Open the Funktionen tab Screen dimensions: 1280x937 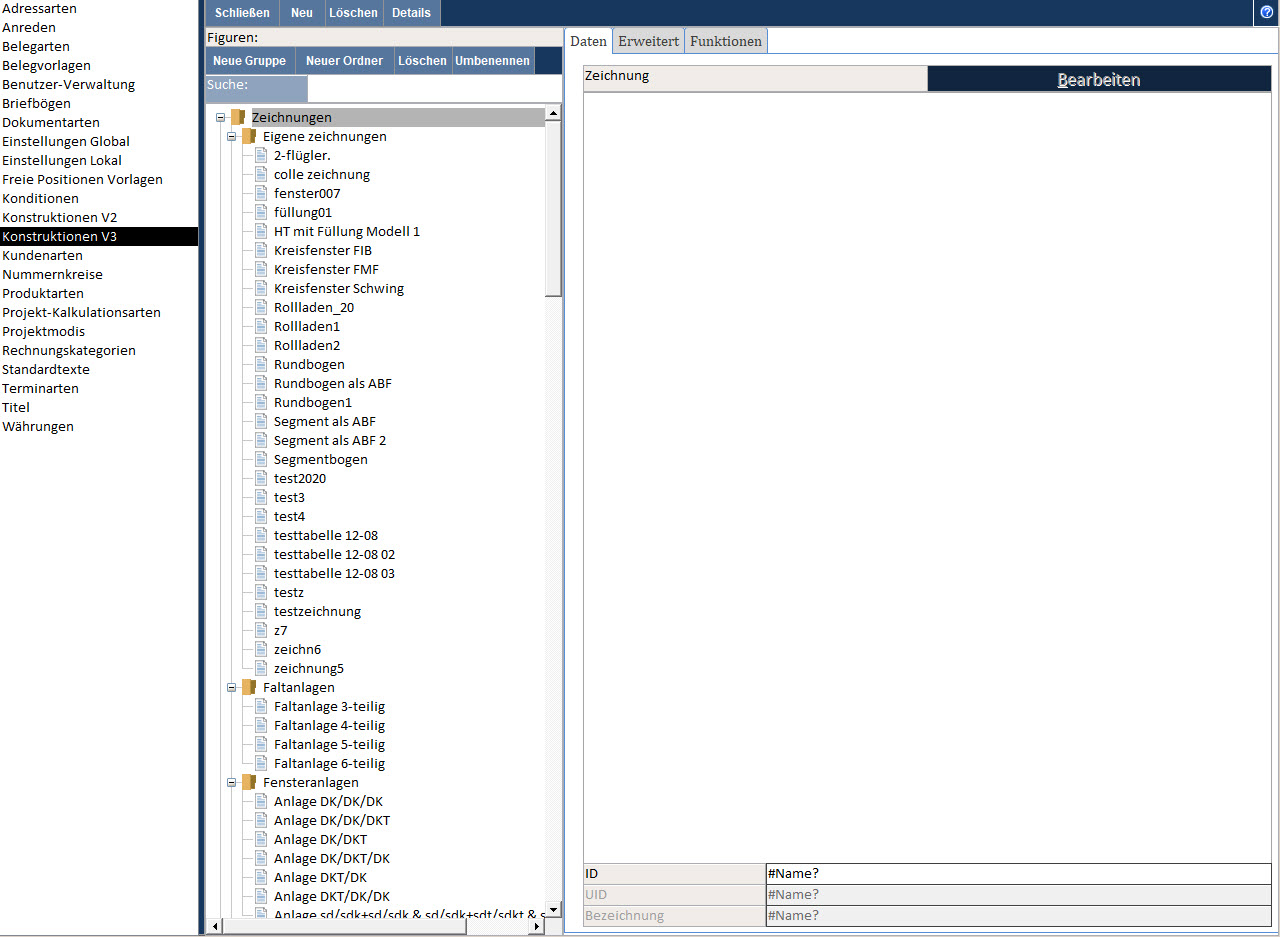point(726,41)
